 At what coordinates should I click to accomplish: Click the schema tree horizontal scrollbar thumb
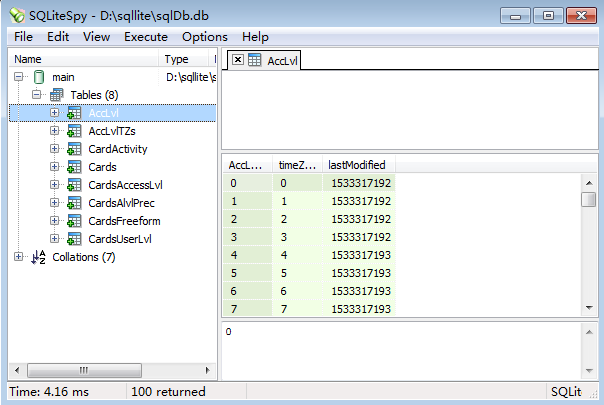(84, 370)
